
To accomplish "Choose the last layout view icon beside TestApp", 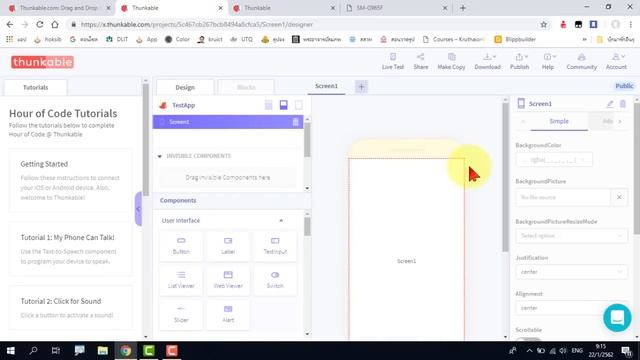I will point(299,105).
